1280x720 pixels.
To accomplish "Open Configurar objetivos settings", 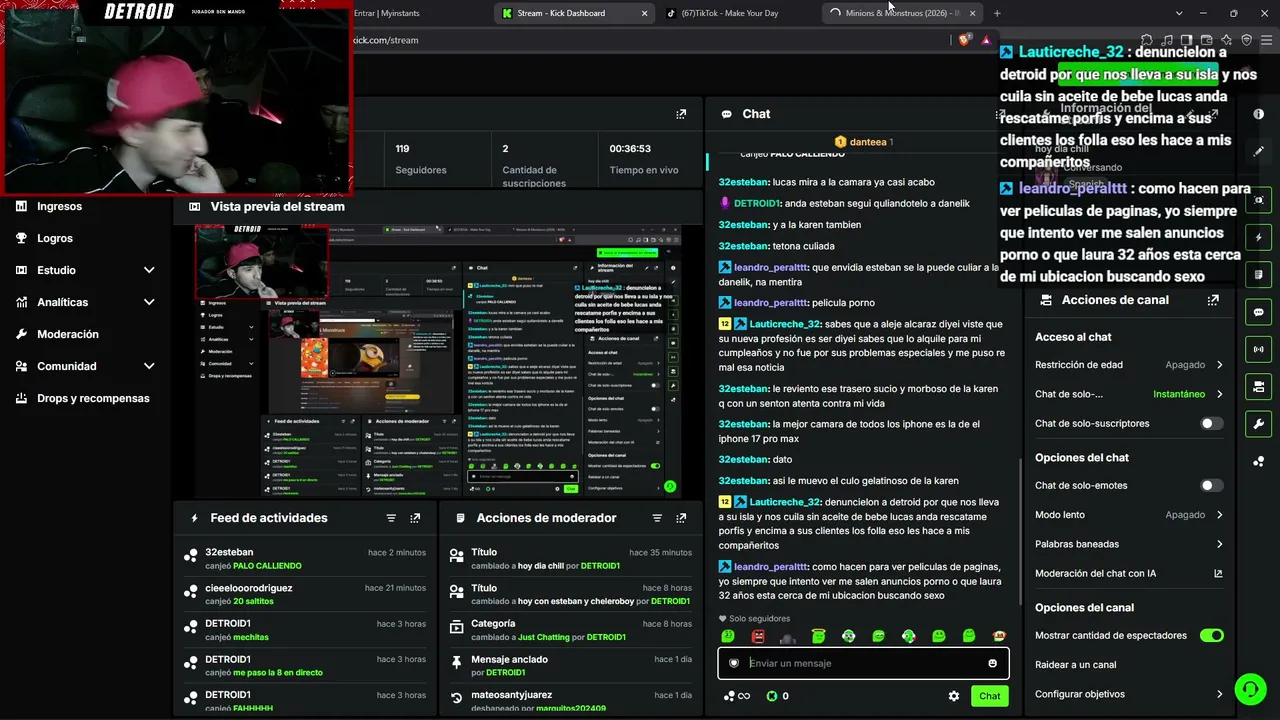I will 1129,694.
